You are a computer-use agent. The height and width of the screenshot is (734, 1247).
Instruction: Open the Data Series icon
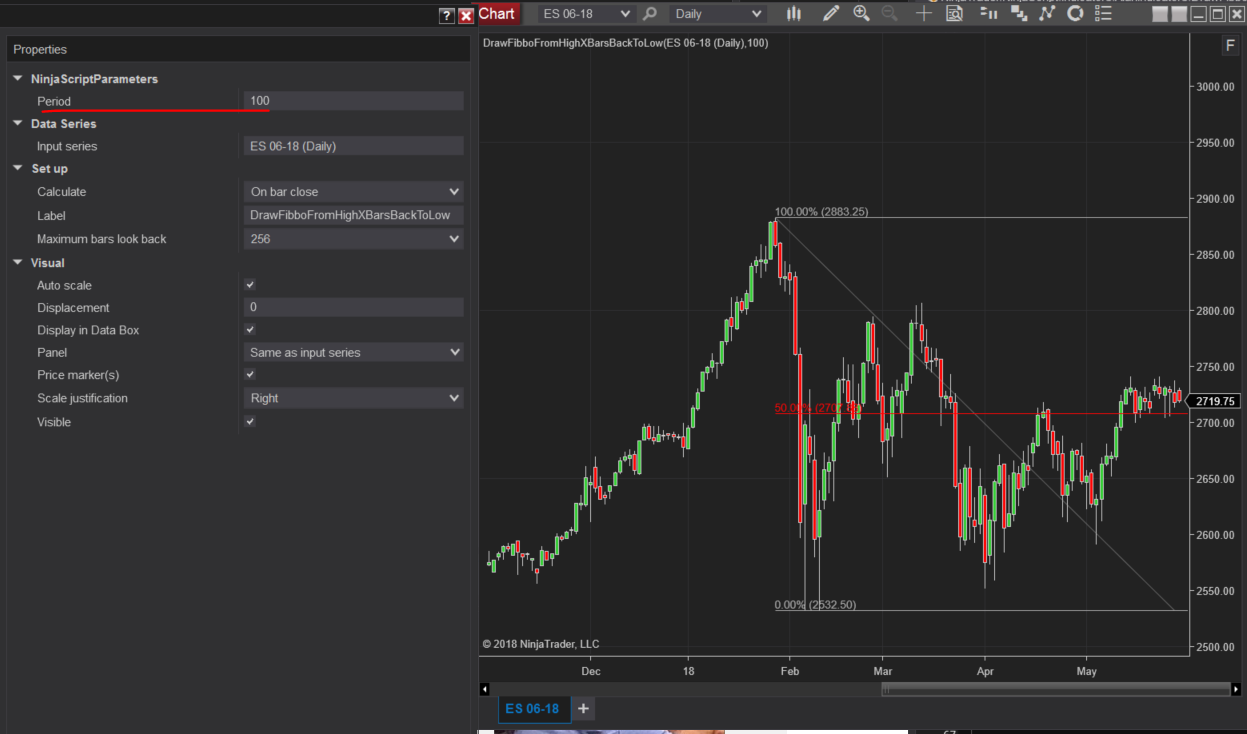pyautogui.click(x=1019, y=14)
